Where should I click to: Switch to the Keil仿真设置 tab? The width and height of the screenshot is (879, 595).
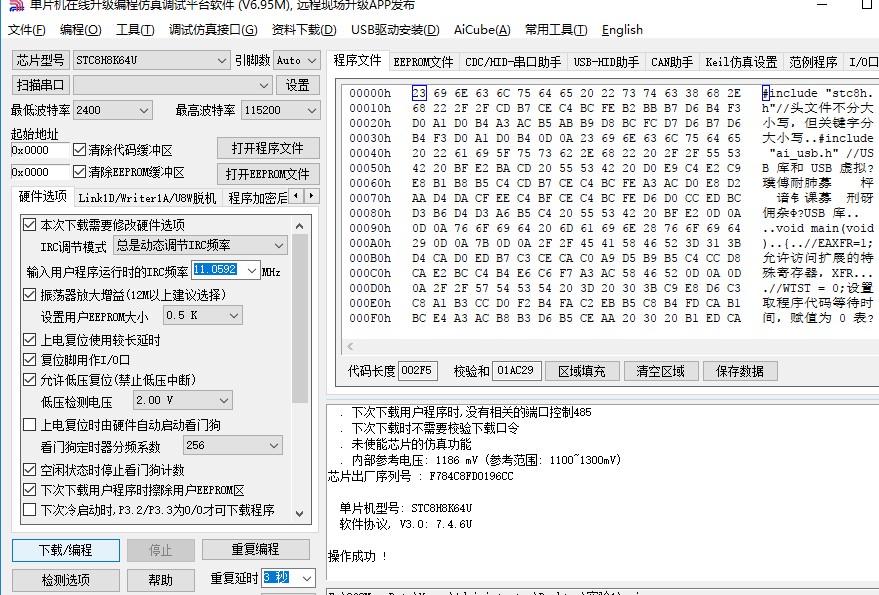click(x=741, y=62)
